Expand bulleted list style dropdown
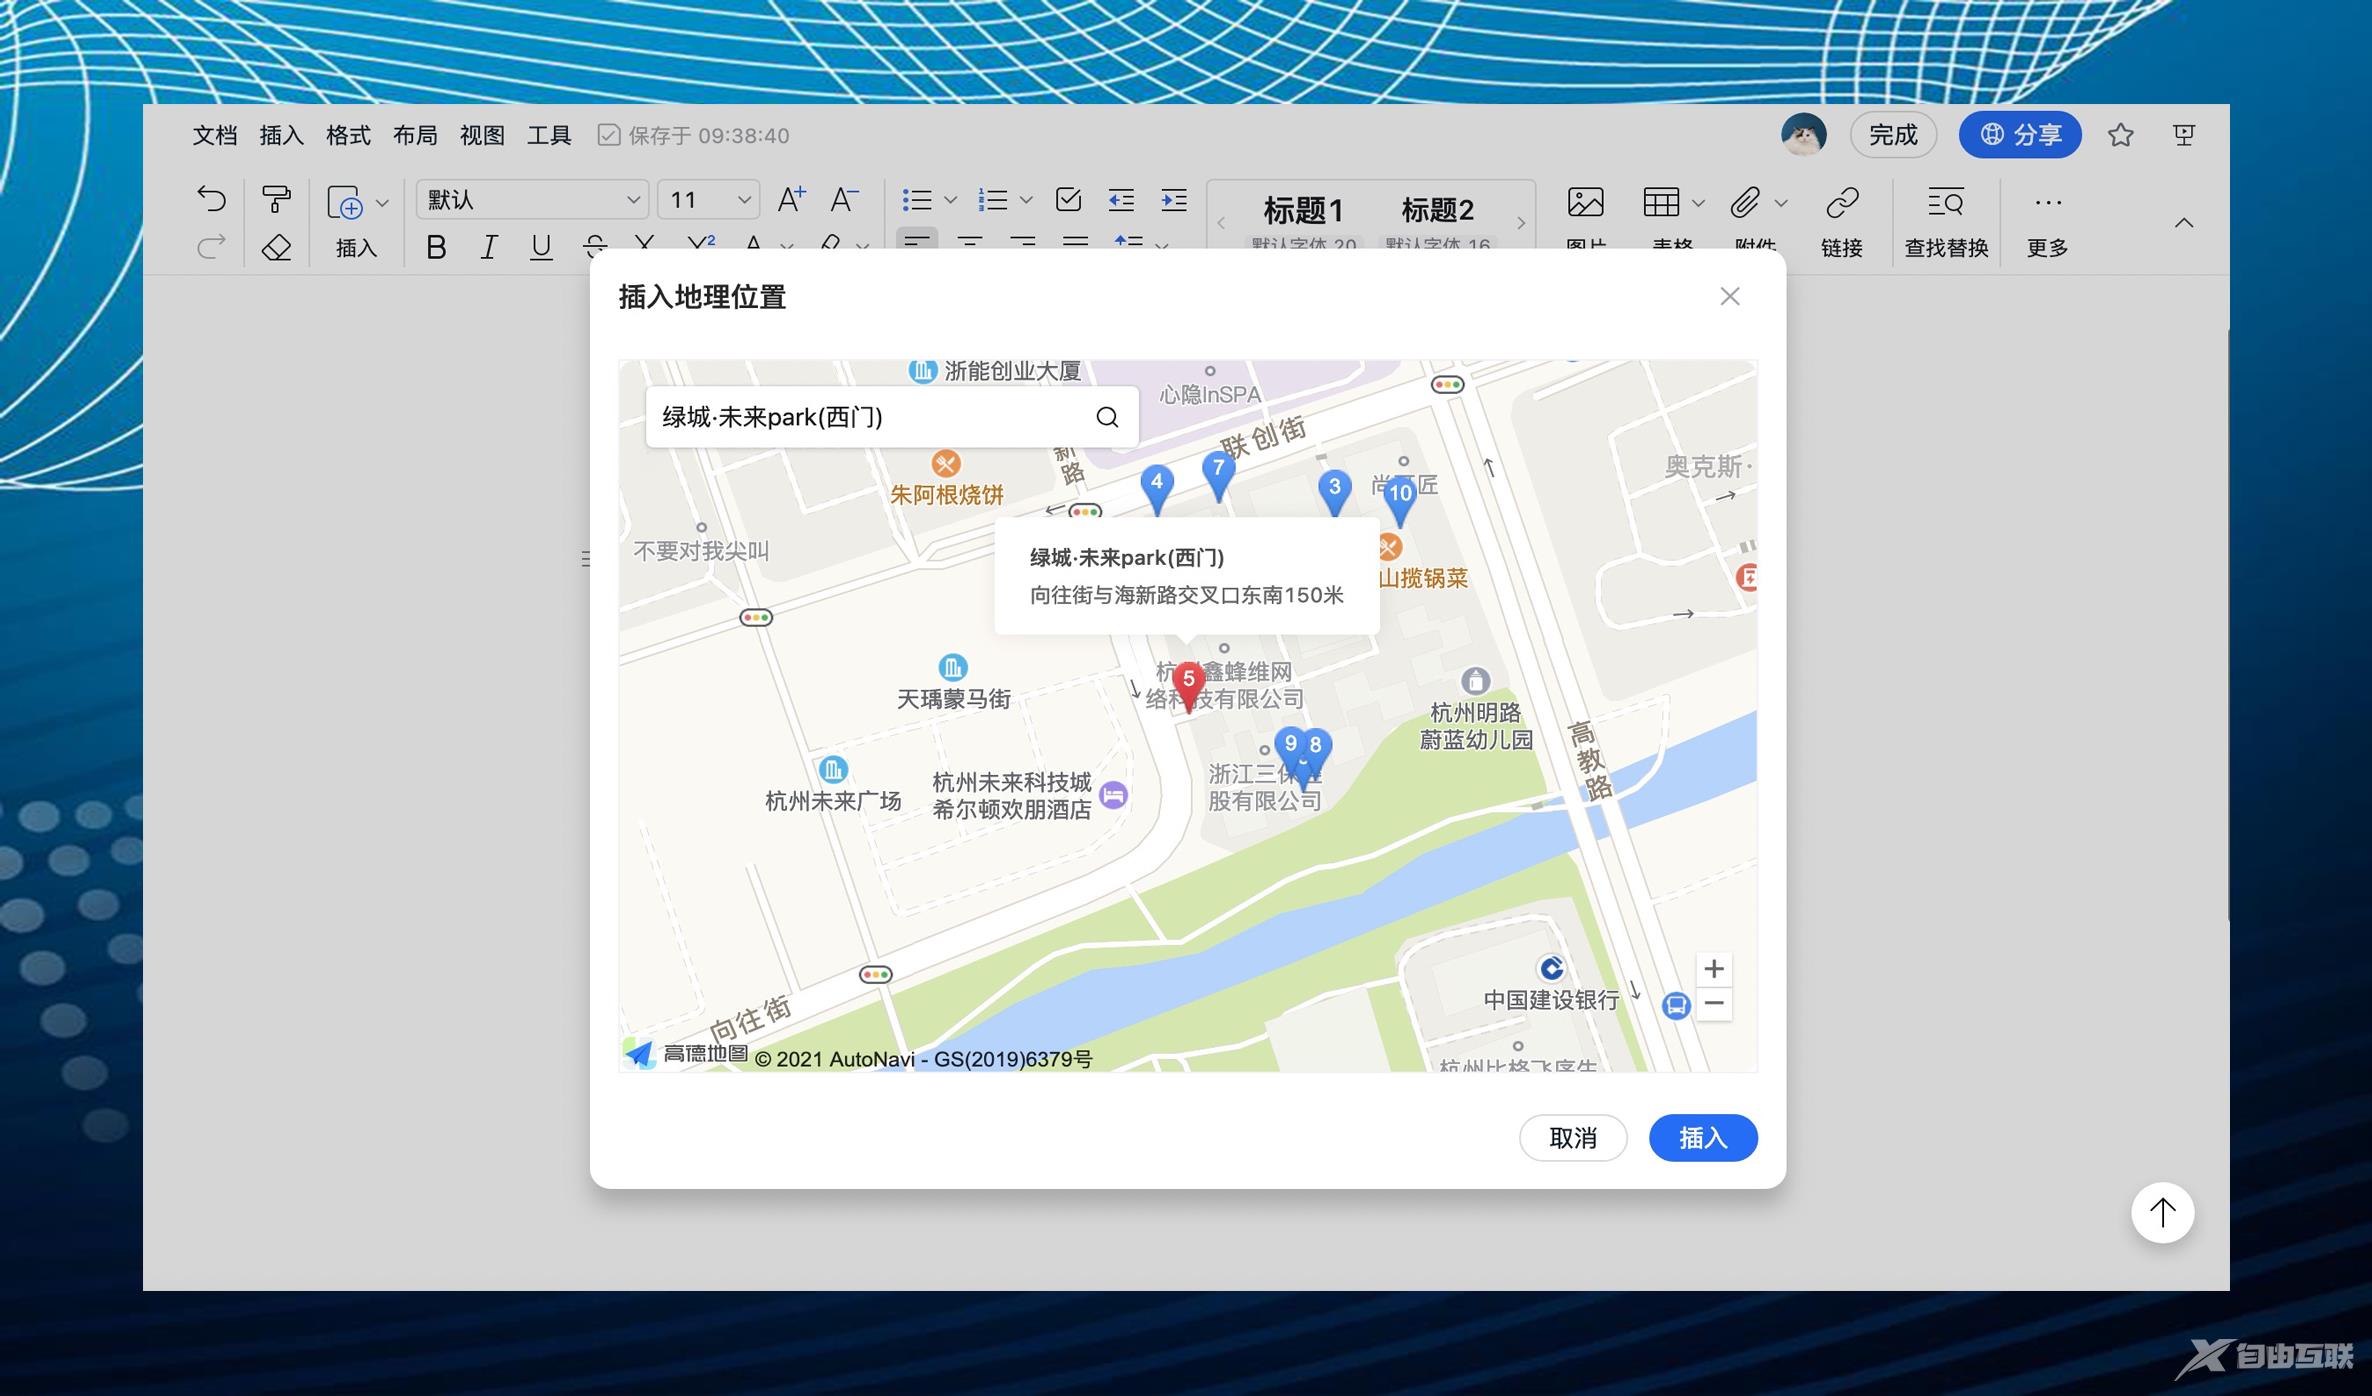The width and height of the screenshot is (2372, 1396). tap(950, 200)
